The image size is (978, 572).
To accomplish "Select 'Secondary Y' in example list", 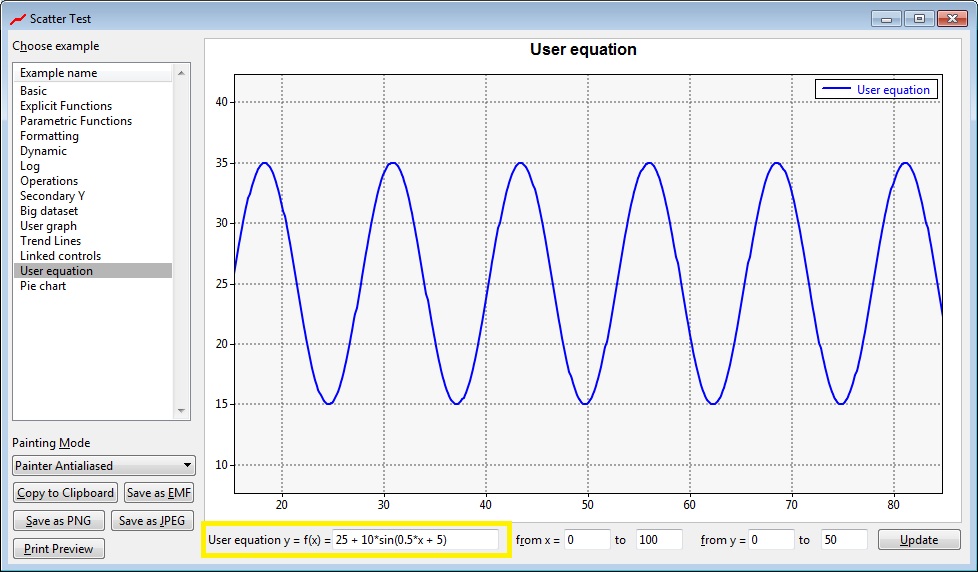I will click(x=52, y=196).
